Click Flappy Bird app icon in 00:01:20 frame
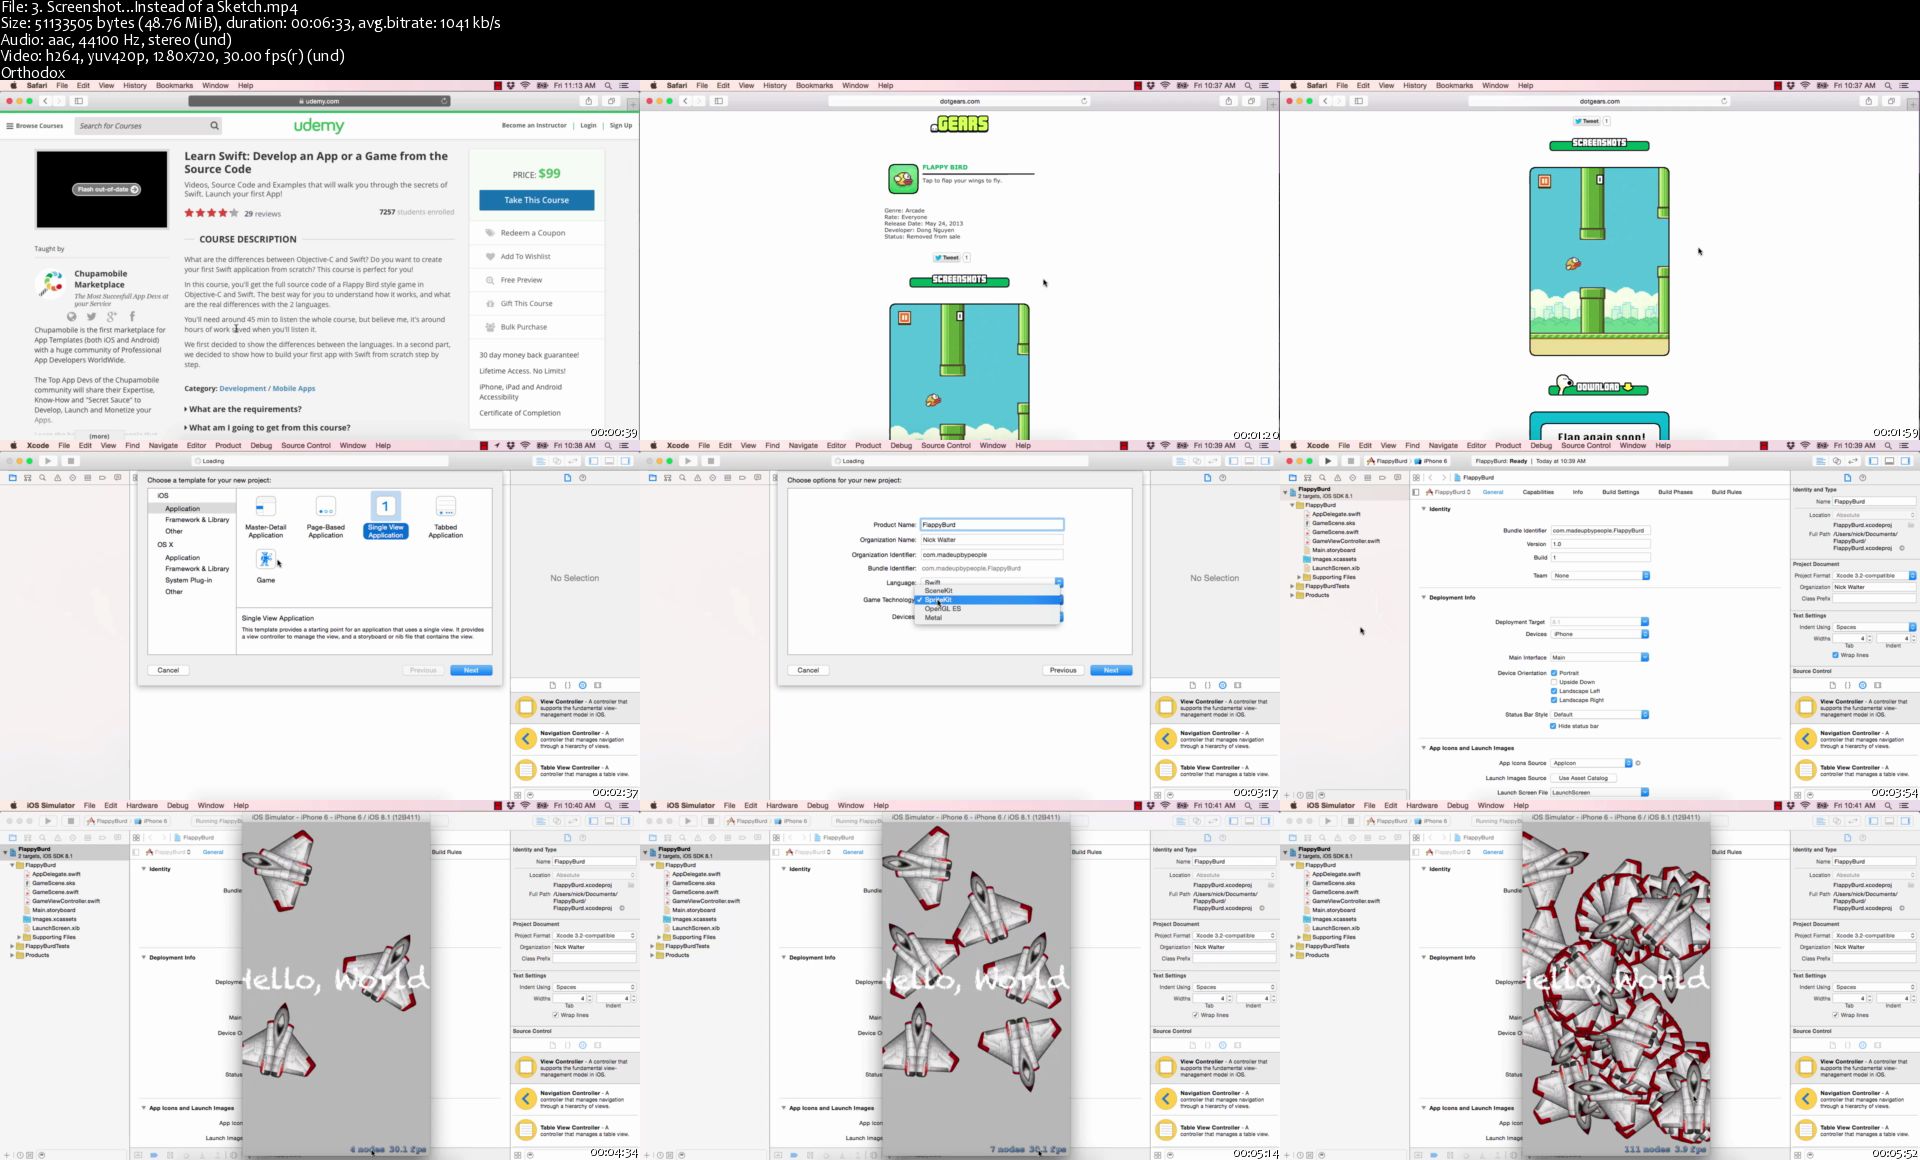Screen dimensions: 1920x1160 903,179
